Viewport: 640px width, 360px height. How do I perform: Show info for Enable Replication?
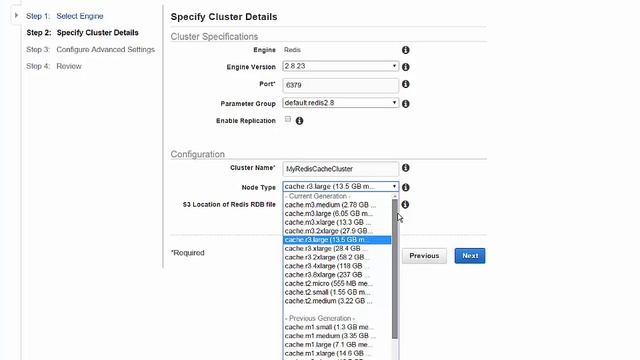point(299,121)
